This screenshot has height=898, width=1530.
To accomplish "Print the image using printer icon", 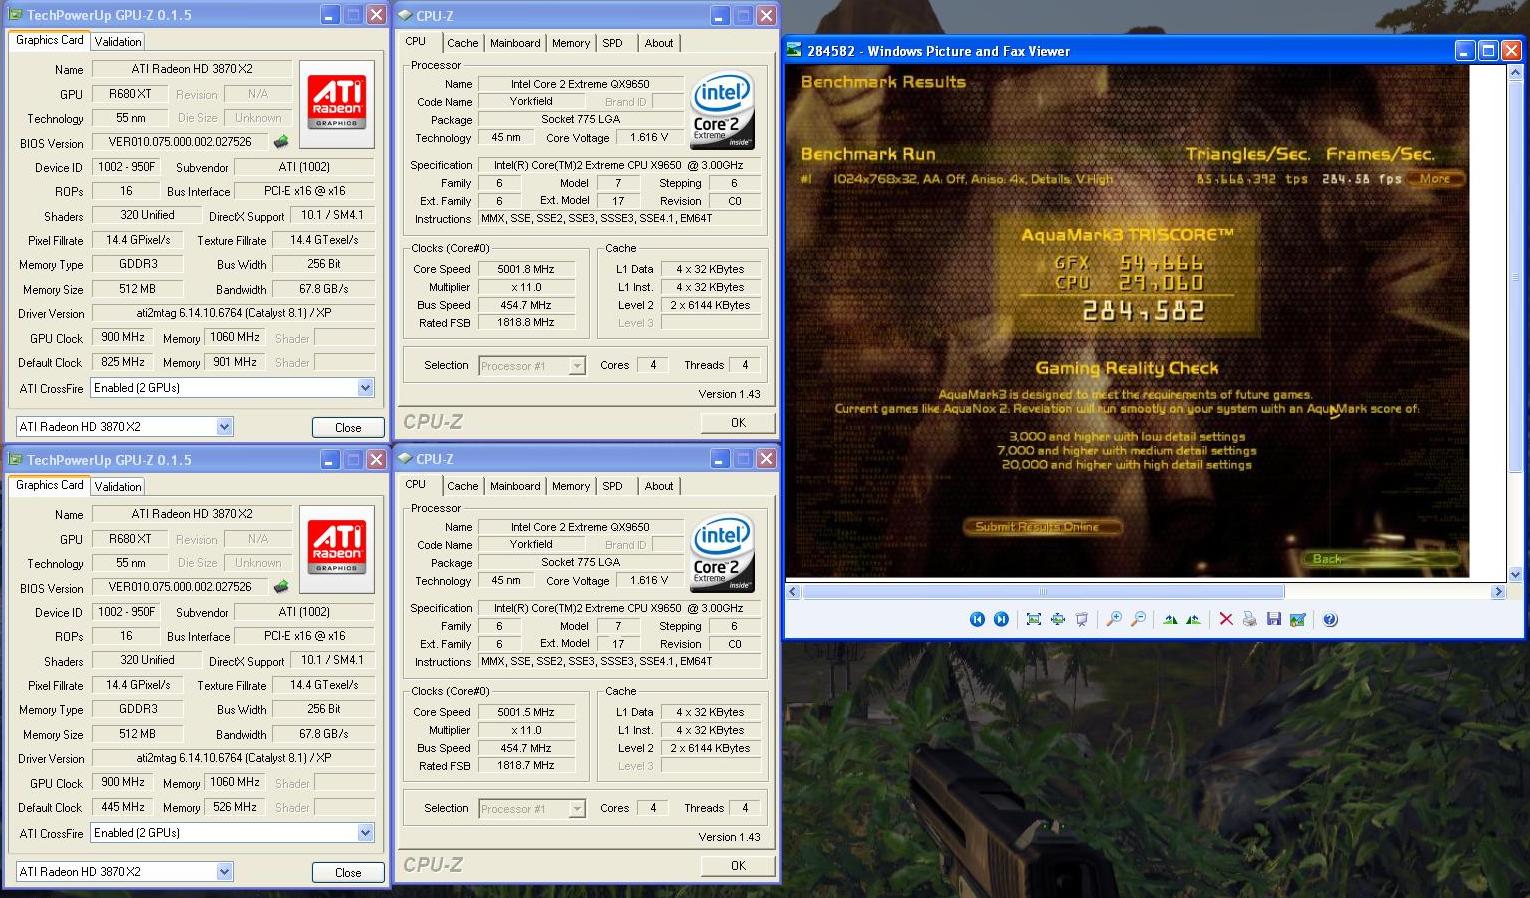I will (x=1250, y=619).
